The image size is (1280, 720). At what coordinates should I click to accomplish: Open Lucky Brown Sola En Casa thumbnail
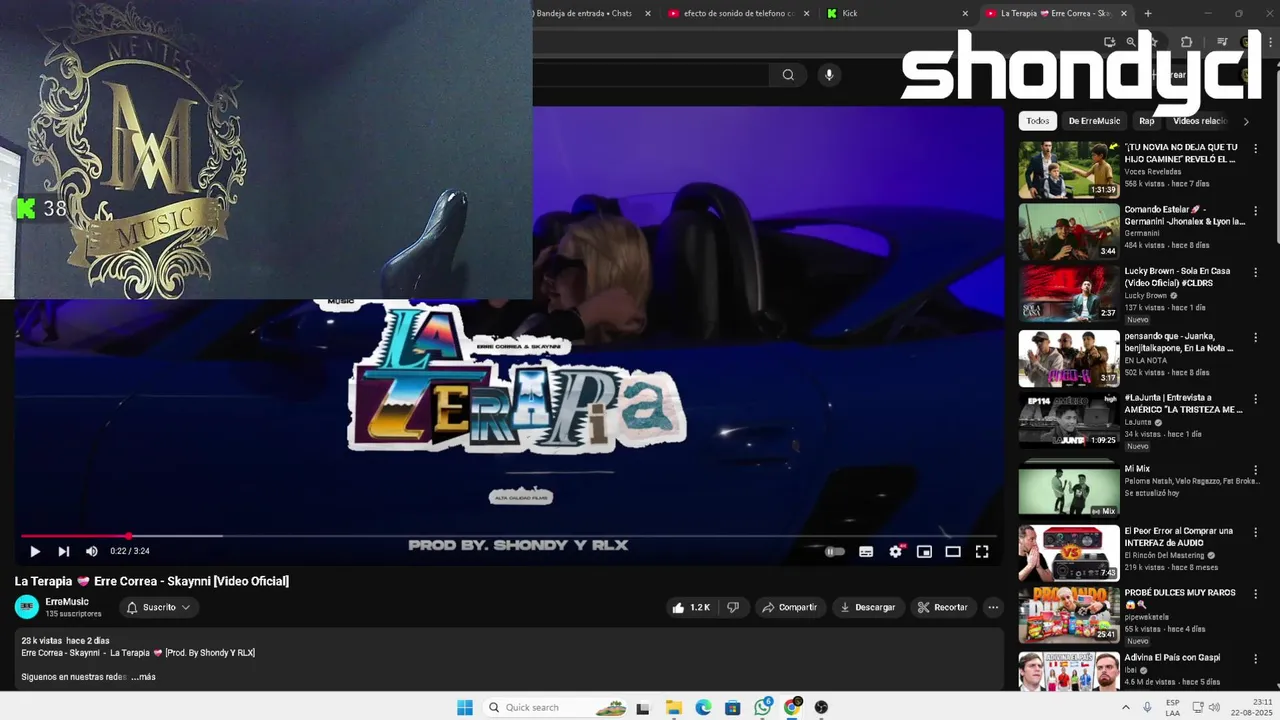tap(1069, 293)
